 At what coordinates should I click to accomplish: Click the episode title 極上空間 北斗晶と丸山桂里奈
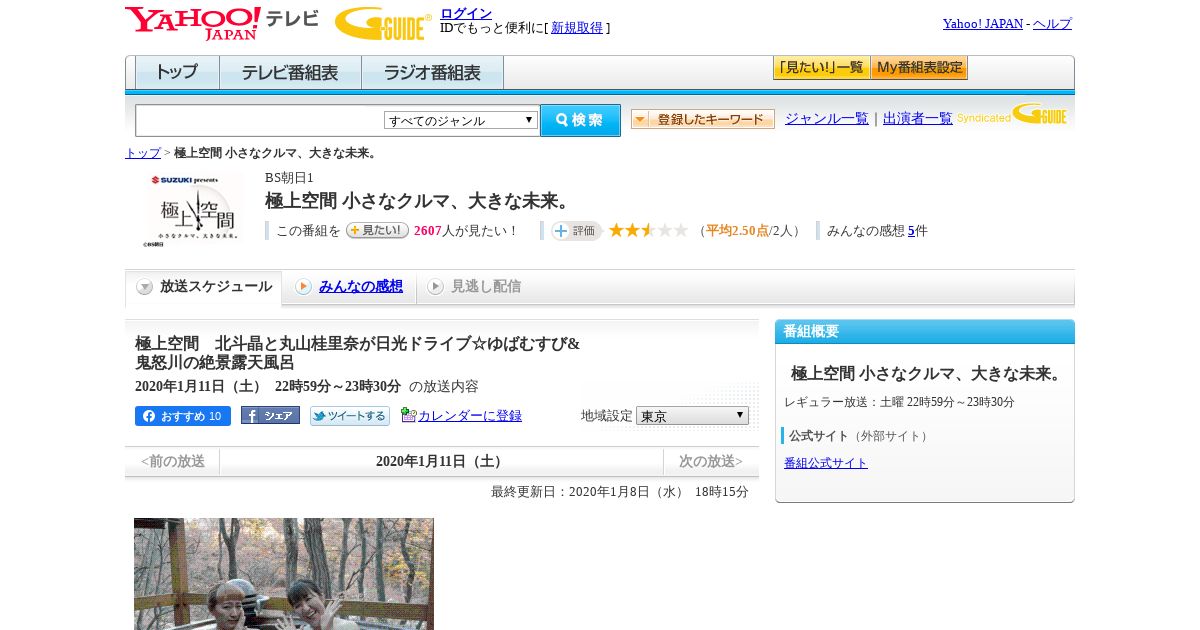click(x=358, y=353)
